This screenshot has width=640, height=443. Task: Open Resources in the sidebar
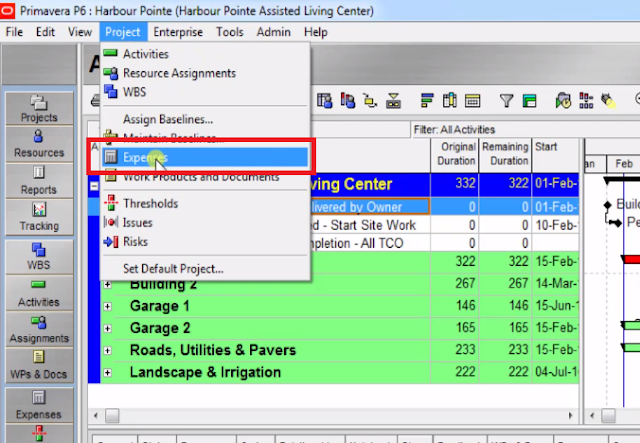point(39,143)
